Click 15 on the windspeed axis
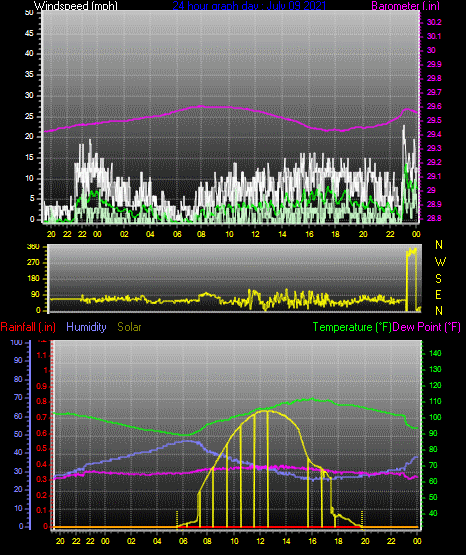 29,158
